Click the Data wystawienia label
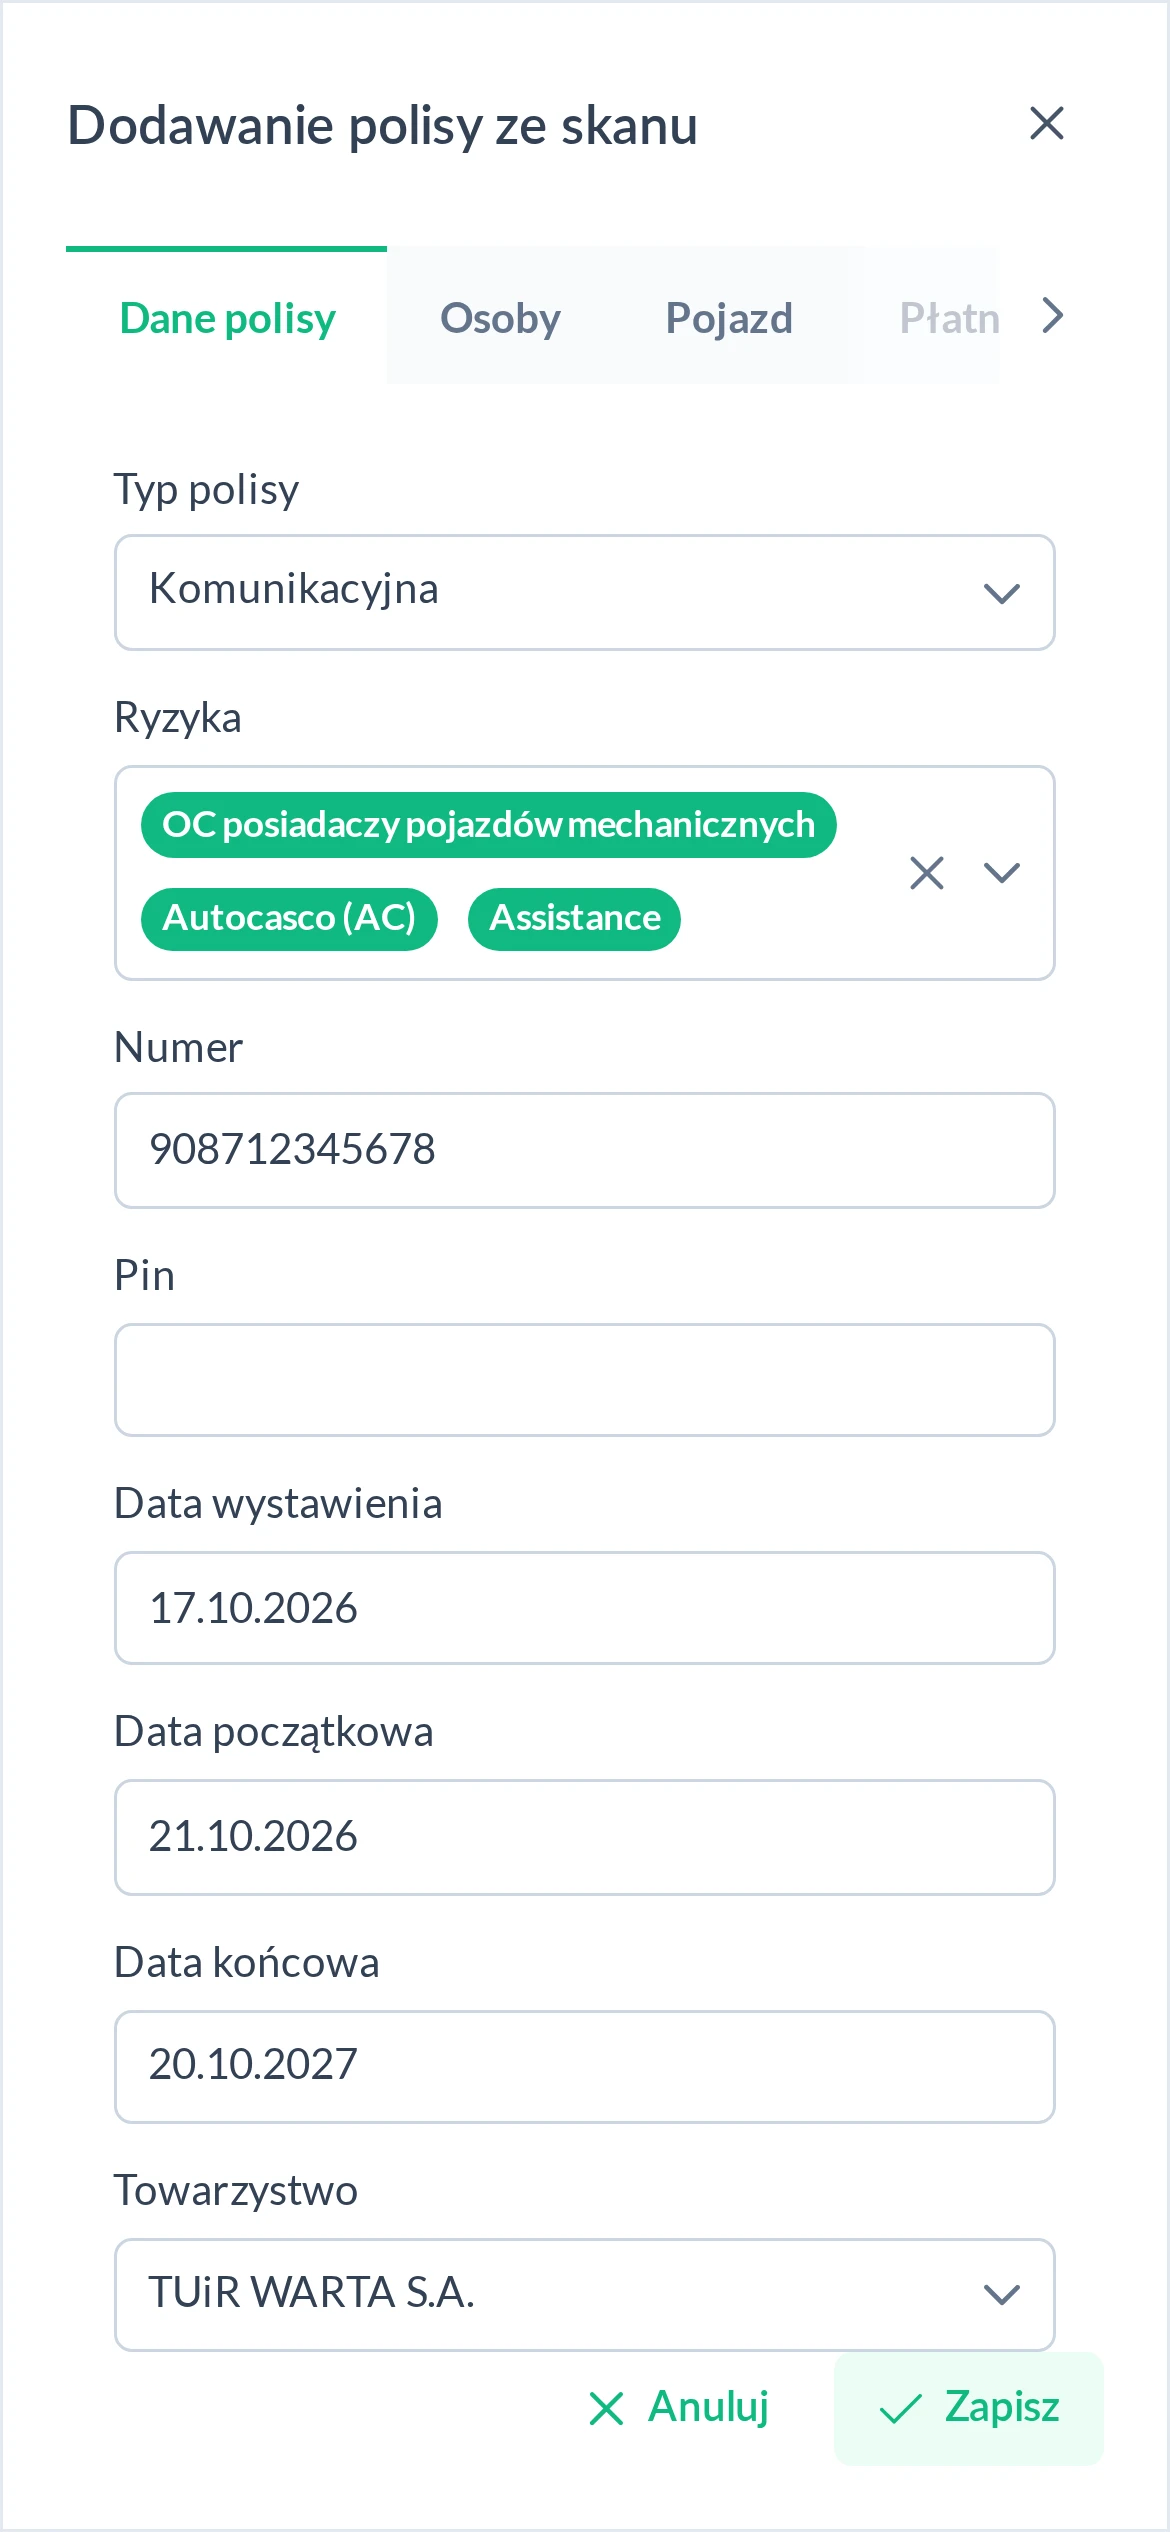Image resolution: width=1170 pixels, height=2532 pixels. (278, 1503)
